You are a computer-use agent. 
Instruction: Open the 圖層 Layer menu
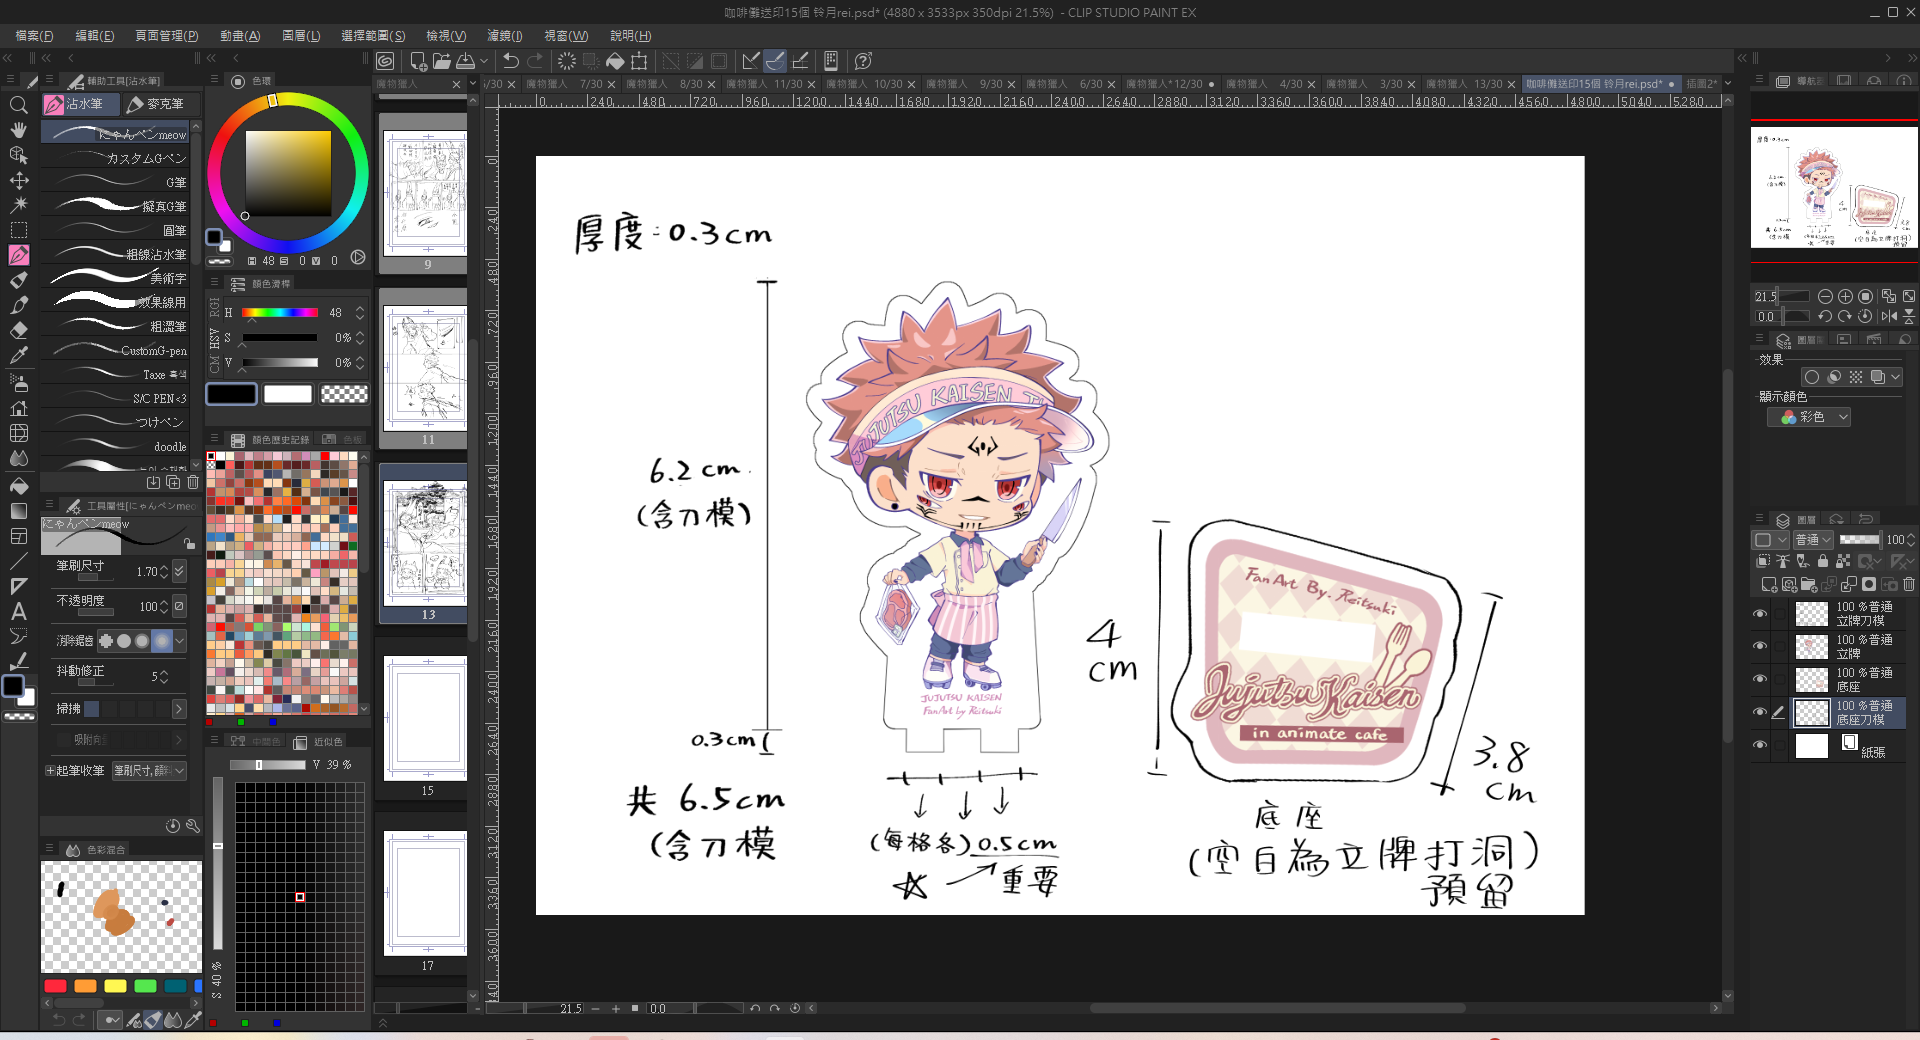[301, 35]
